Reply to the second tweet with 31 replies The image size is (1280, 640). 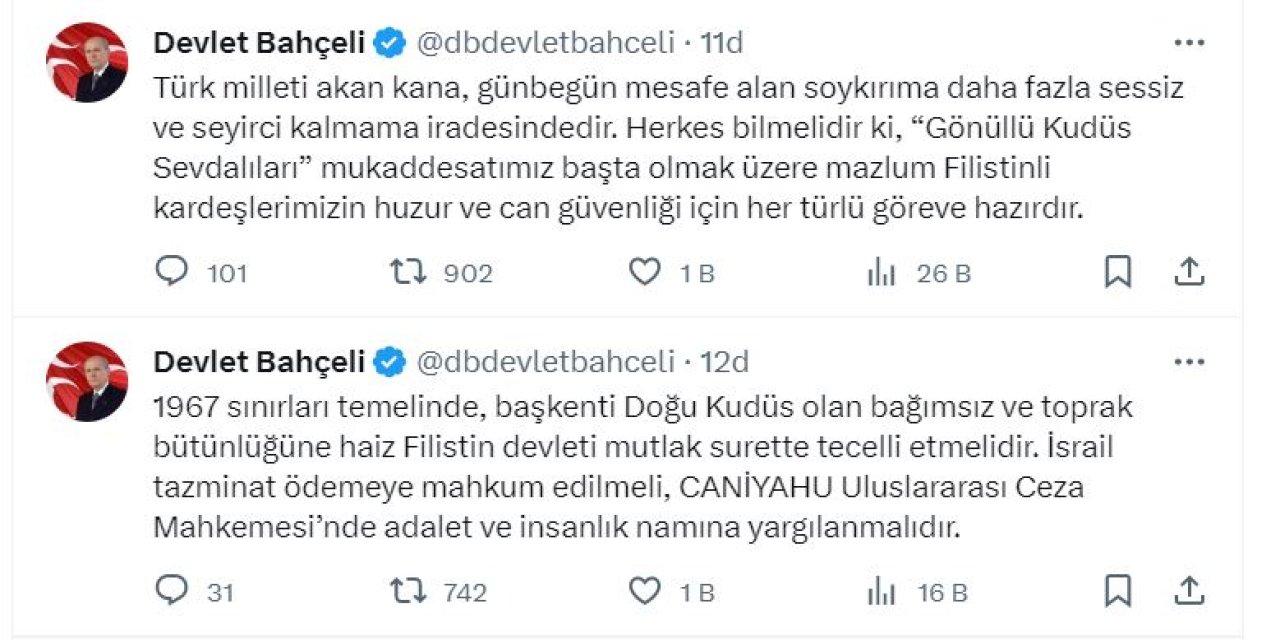[x=170, y=592]
